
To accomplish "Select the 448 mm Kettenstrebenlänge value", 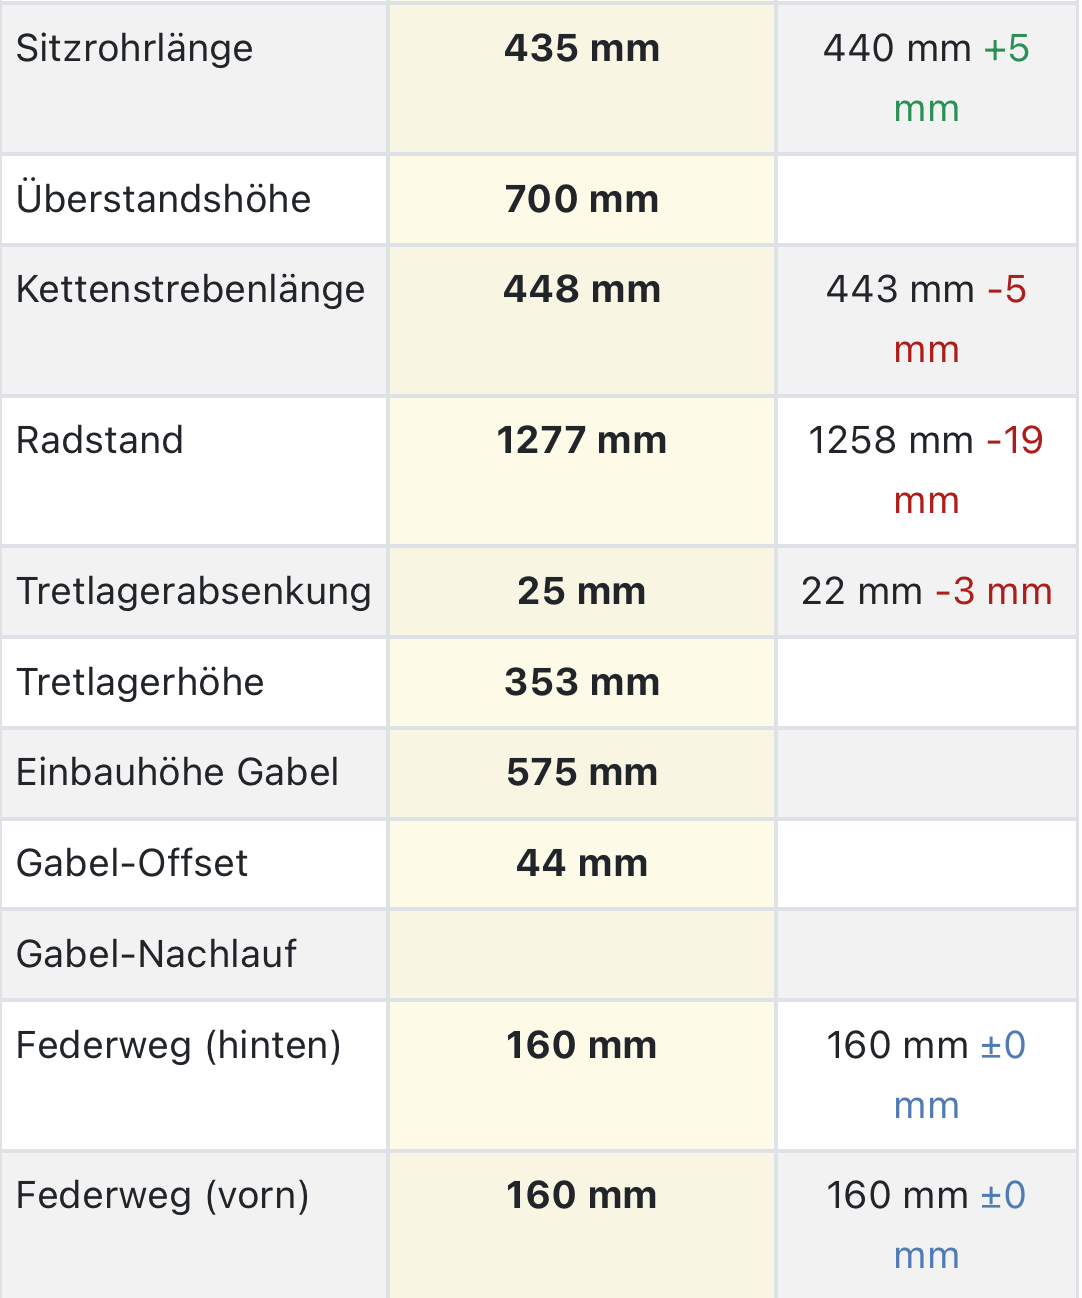I will point(582,290).
